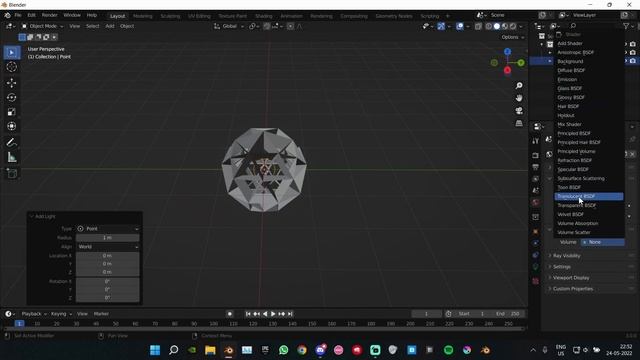Image resolution: width=640 pixels, height=360 pixels.
Task: Open the viewport Options dropdown
Action: [512, 37]
